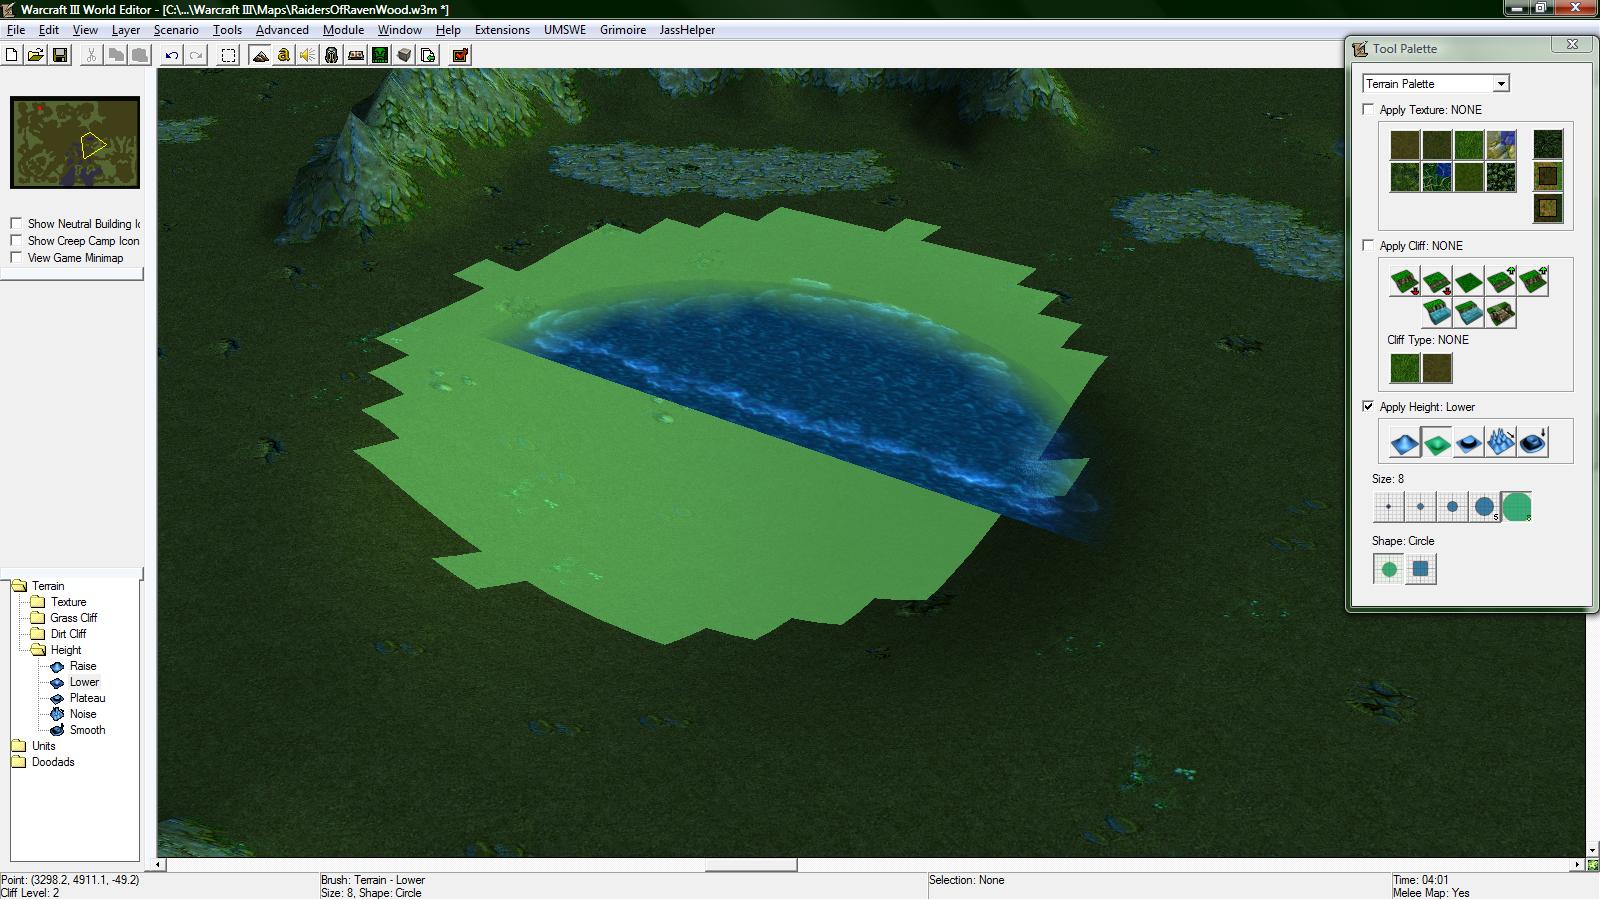Select Raise in the brush tree
This screenshot has width=1600, height=900.
coord(83,666)
